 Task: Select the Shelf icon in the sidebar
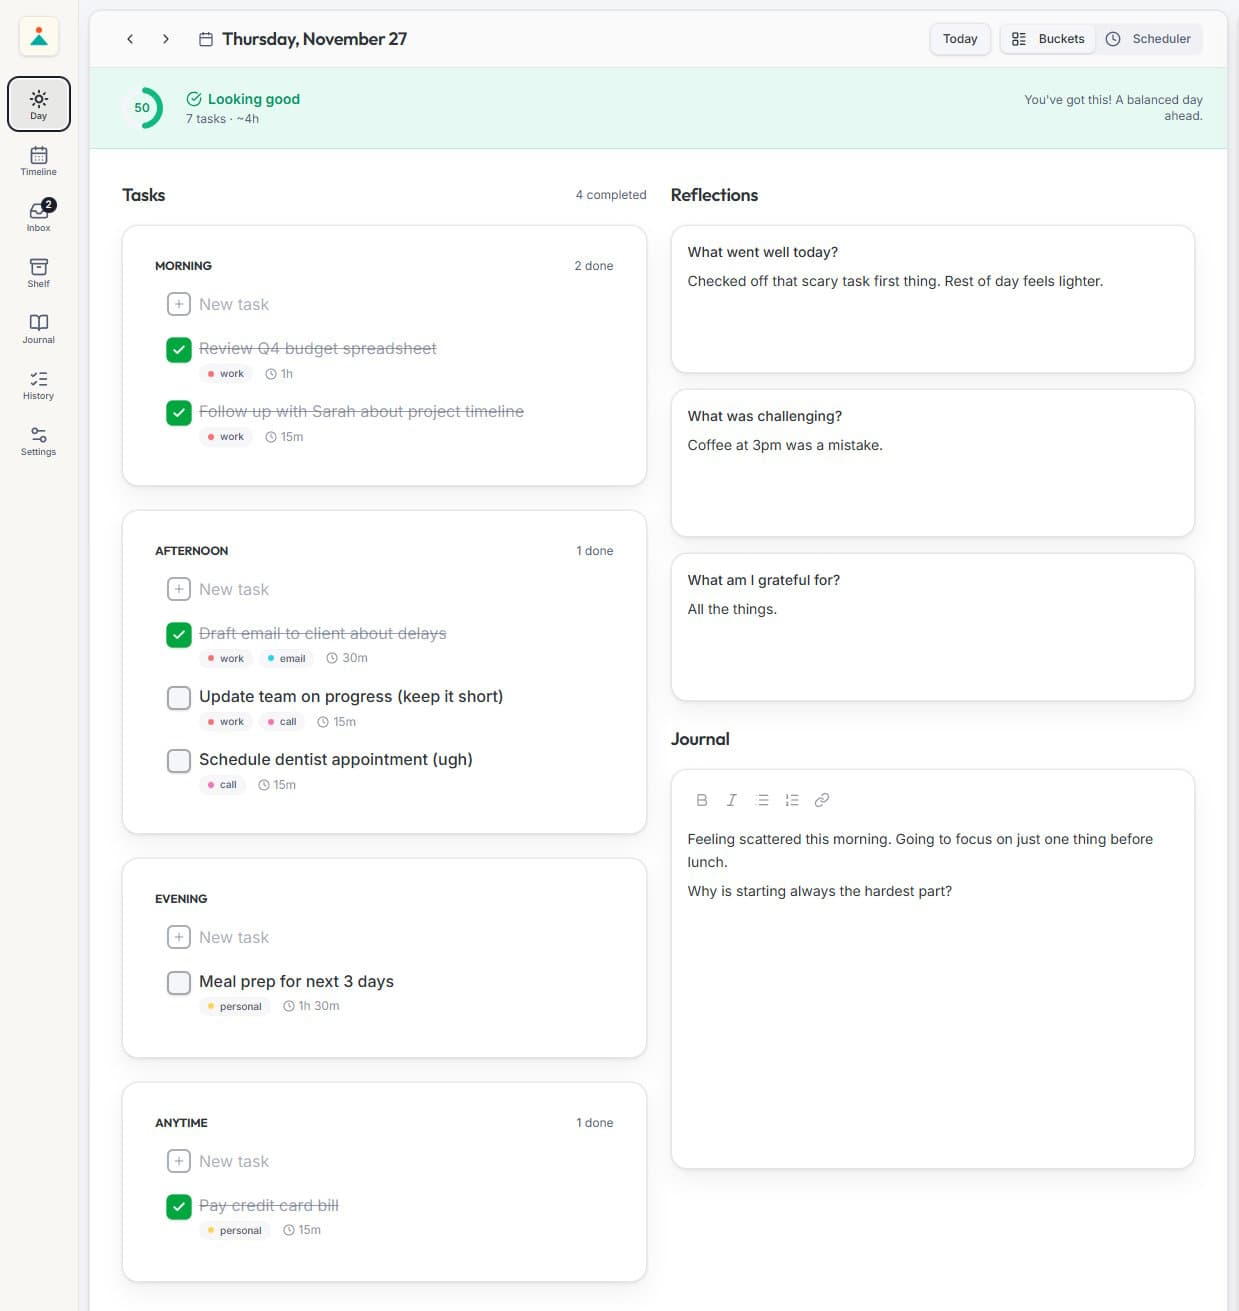click(x=38, y=272)
